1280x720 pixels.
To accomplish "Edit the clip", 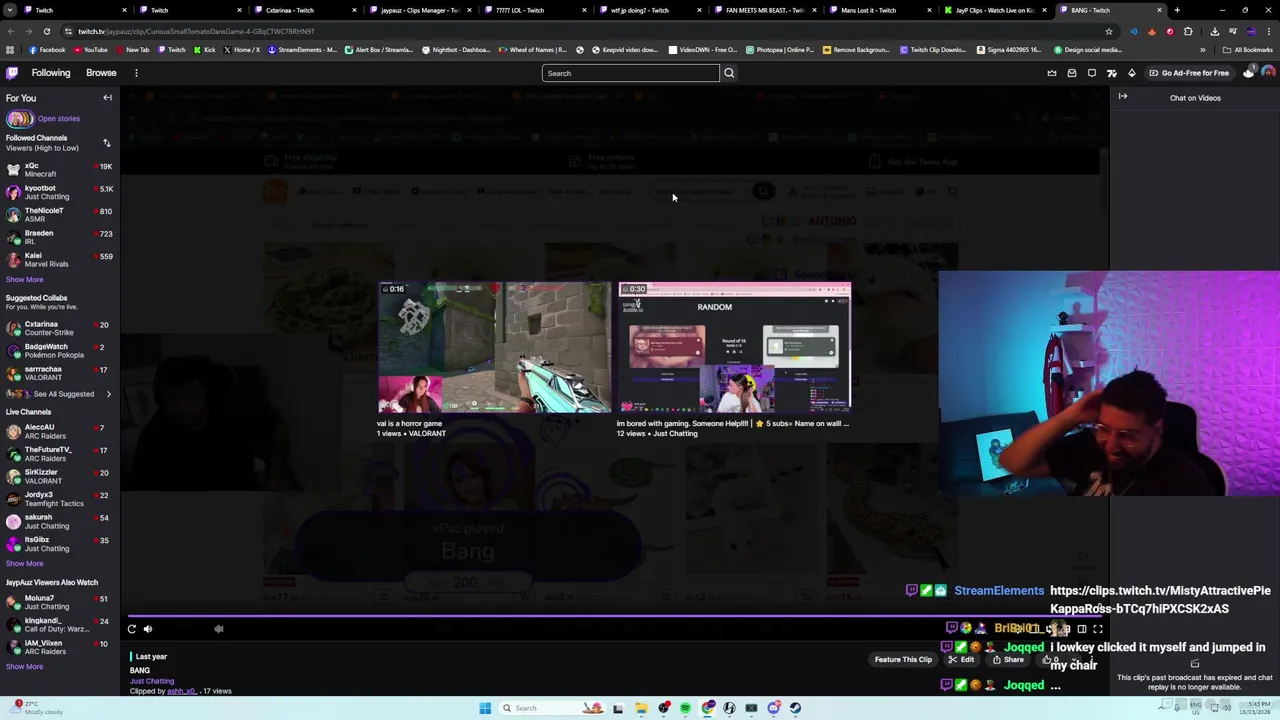I will (x=962, y=660).
